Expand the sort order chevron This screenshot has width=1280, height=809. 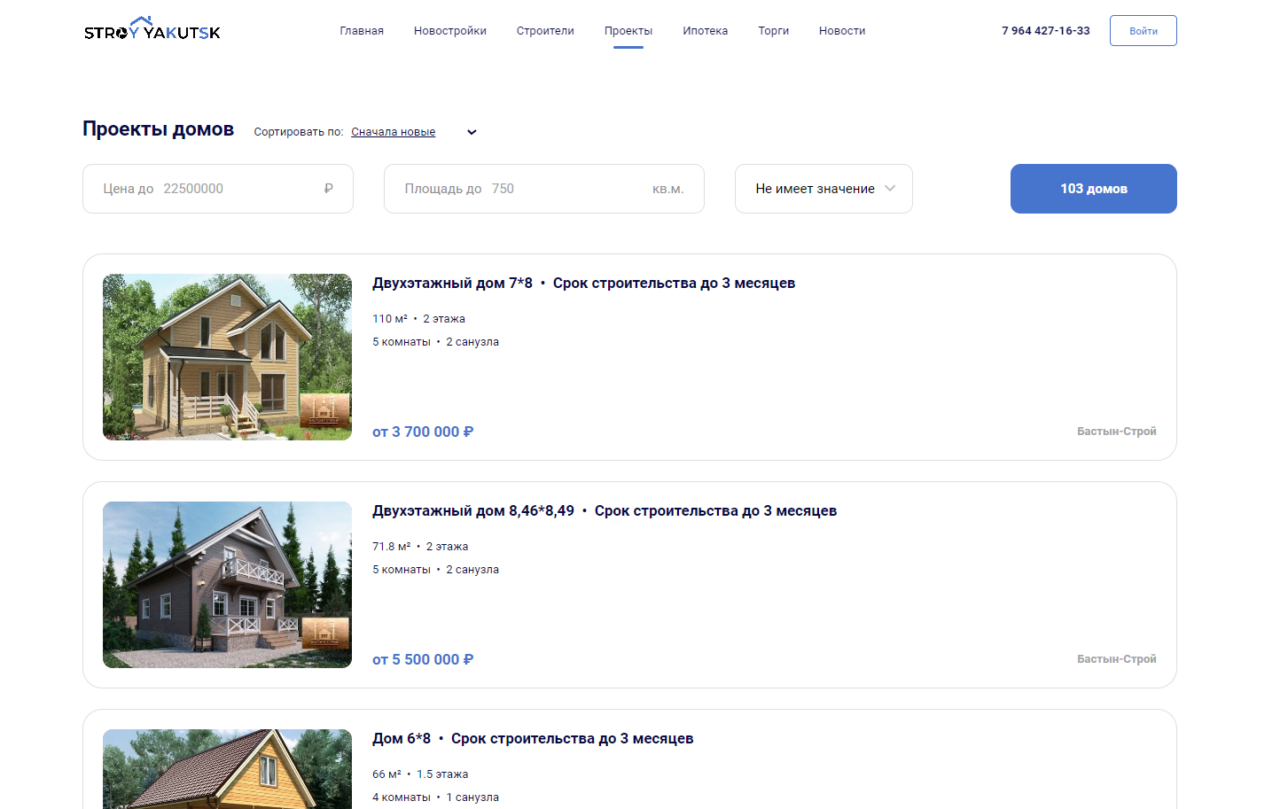(x=472, y=132)
